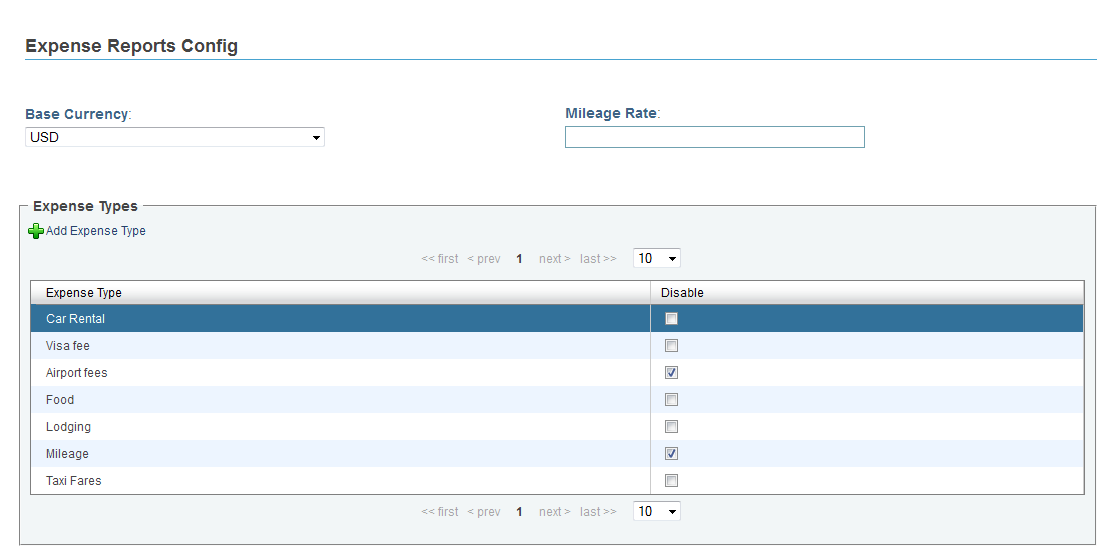This screenshot has height=553, width=1111.
Task: Click top pager 'last >>' link
Action: [598, 259]
